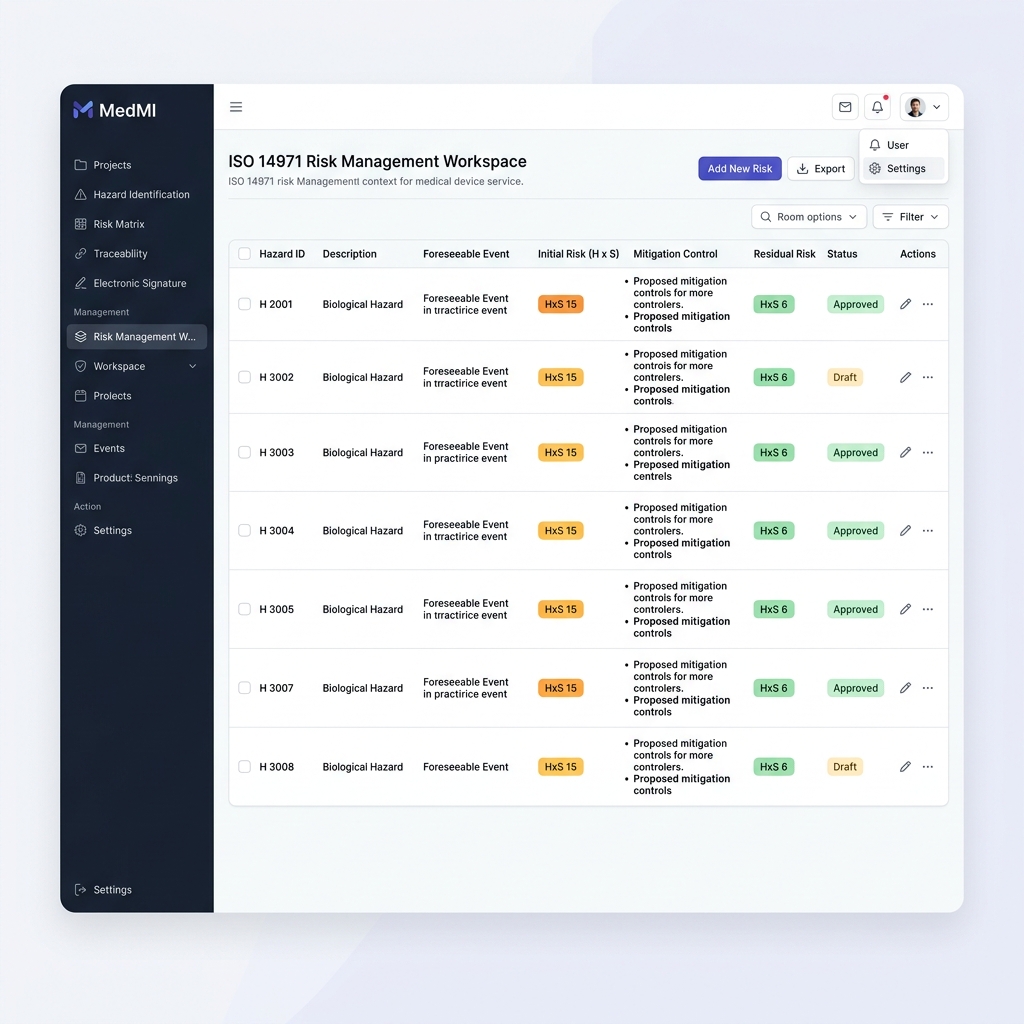Open more actions for row H 3003
Viewport: 1024px width, 1024px height.
[928, 453]
